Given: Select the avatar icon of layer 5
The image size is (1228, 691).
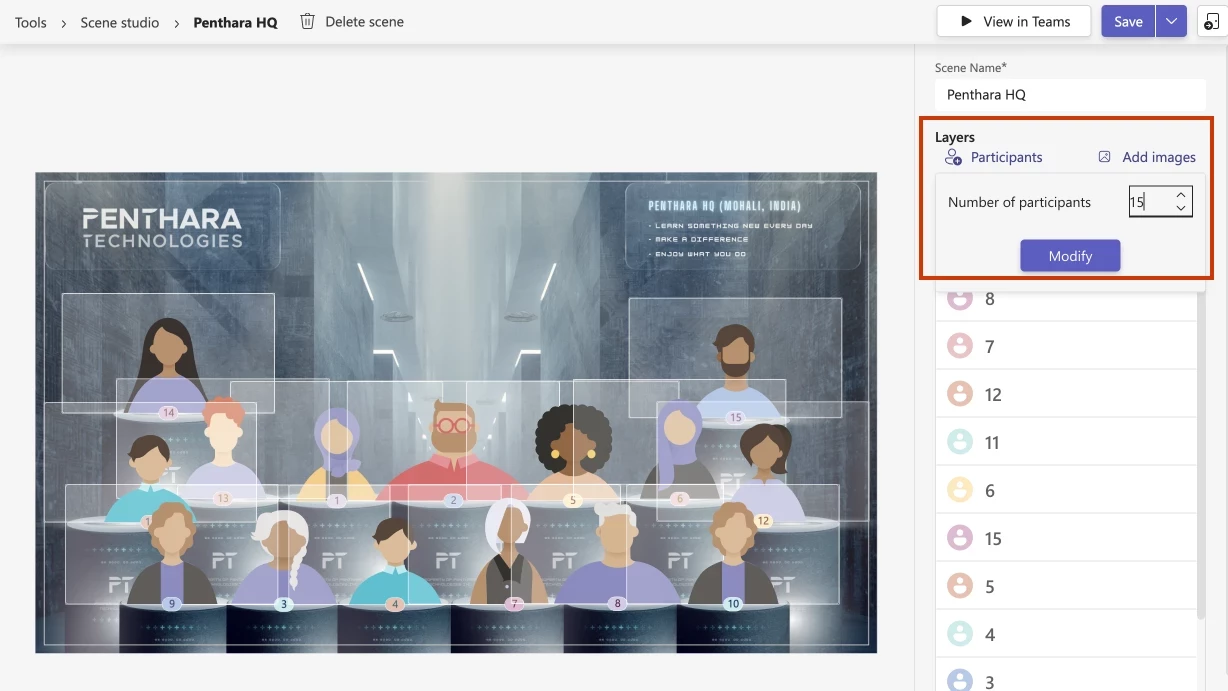Looking at the screenshot, I should tap(960, 586).
